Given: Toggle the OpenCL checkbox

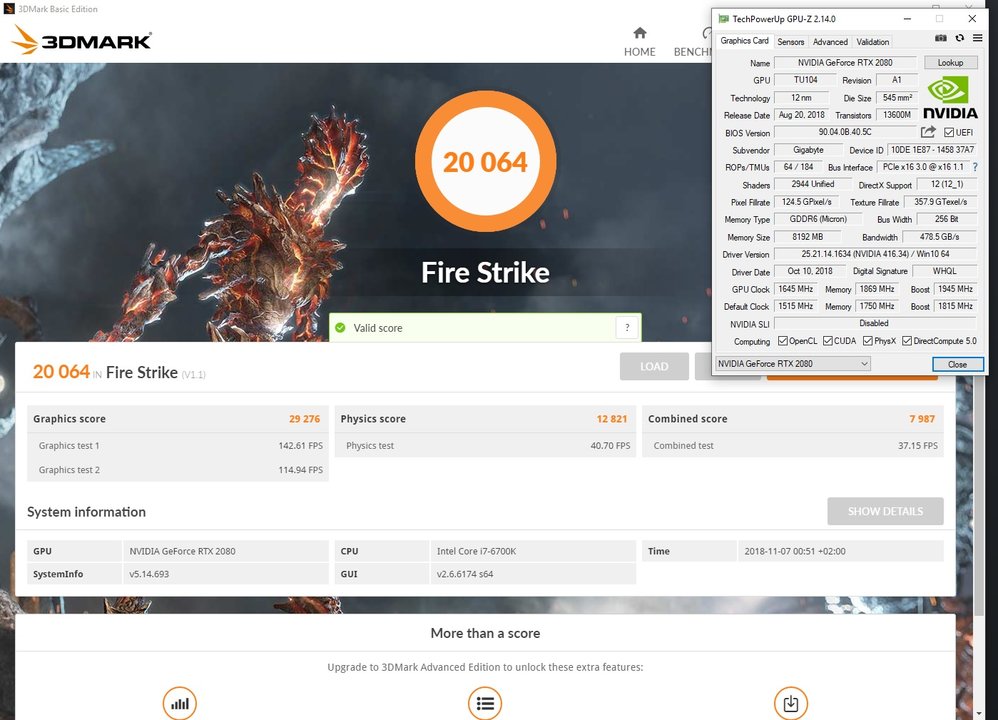Looking at the screenshot, I should point(783,341).
